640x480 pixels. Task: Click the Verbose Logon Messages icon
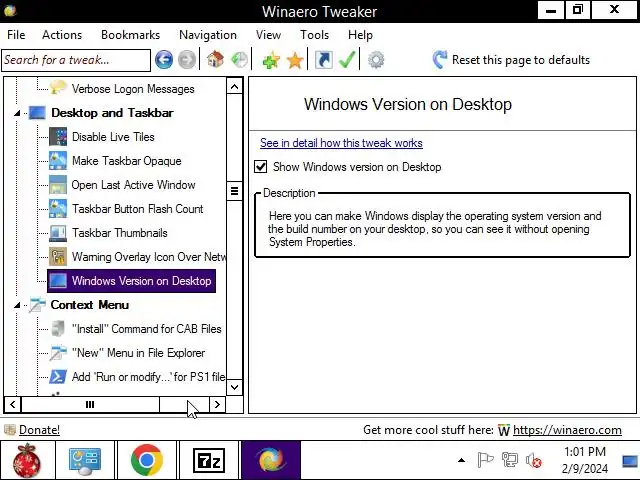pos(58,88)
